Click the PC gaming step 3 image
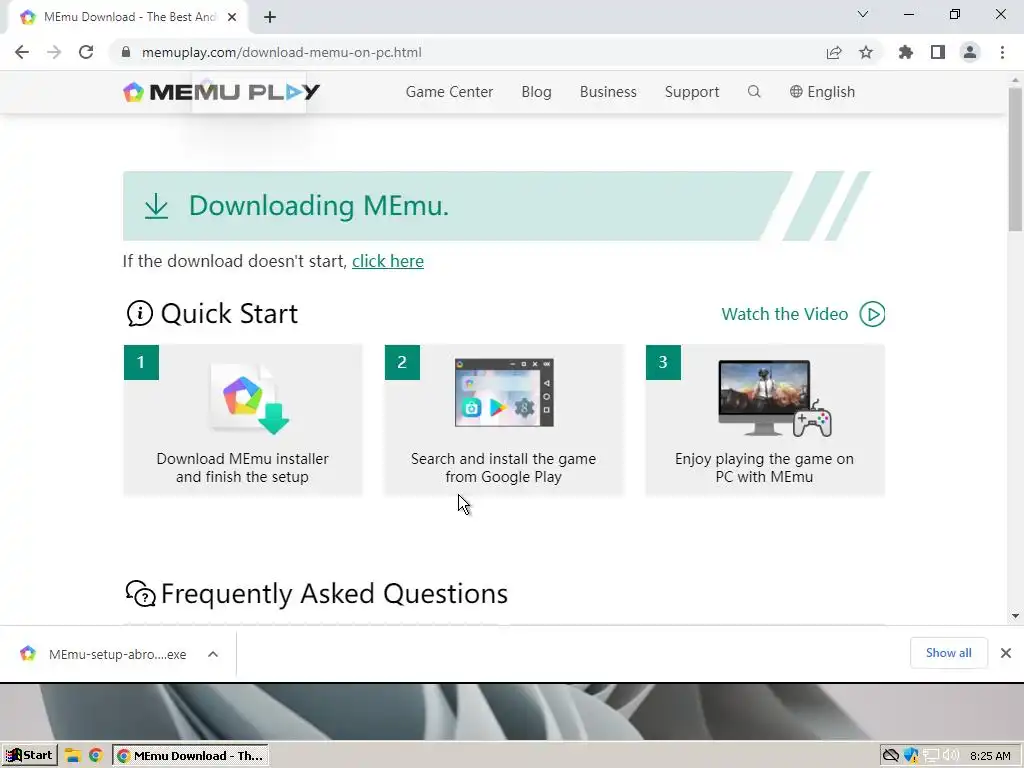Screen dimensions: 1024x768 point(775,398)
